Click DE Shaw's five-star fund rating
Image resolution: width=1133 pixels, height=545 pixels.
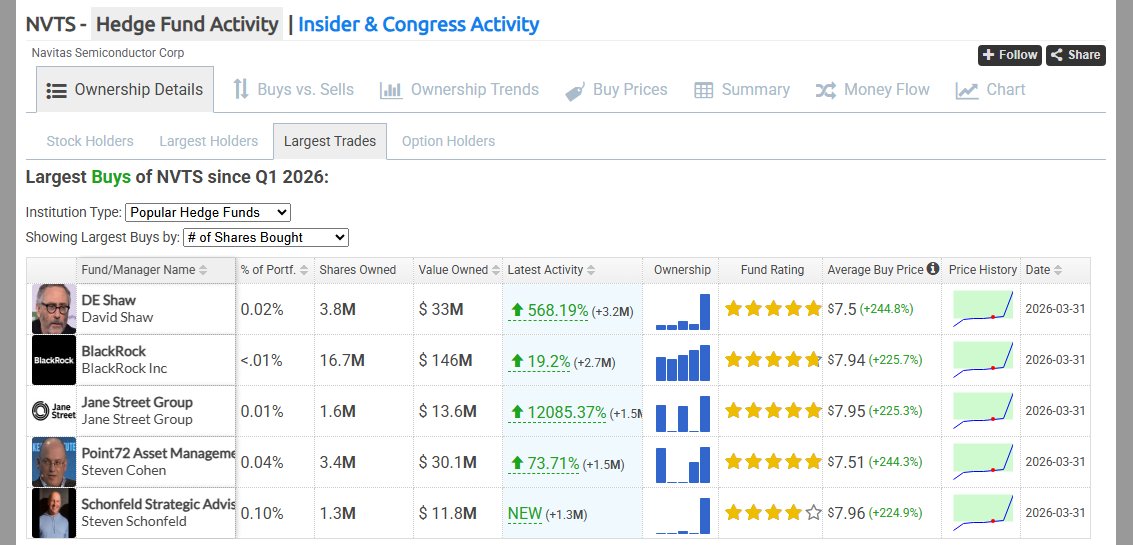[x=773, y=309]
